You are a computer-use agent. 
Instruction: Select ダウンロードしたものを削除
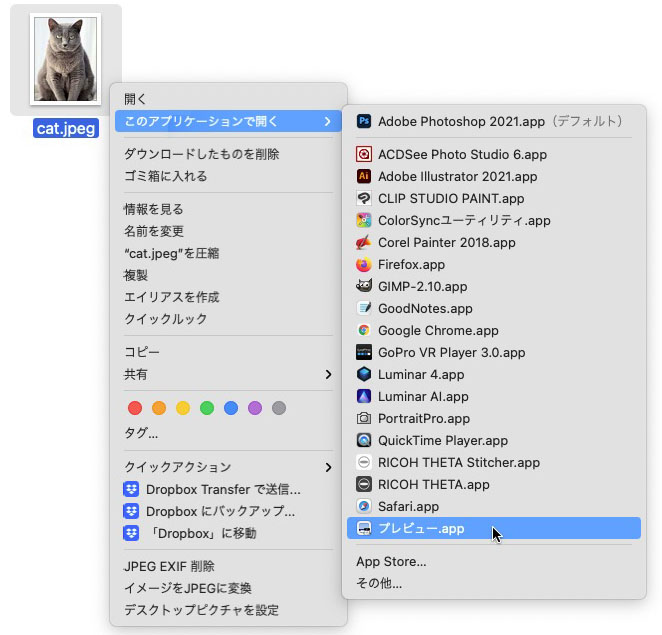pyautogui.click(x=201, y=154)
